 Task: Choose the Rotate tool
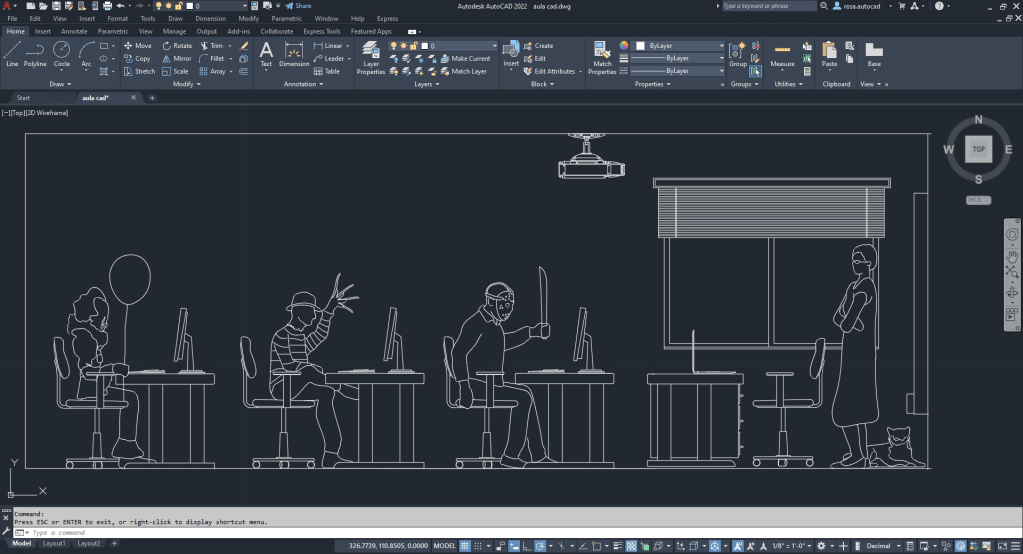(x=176, y=46)
